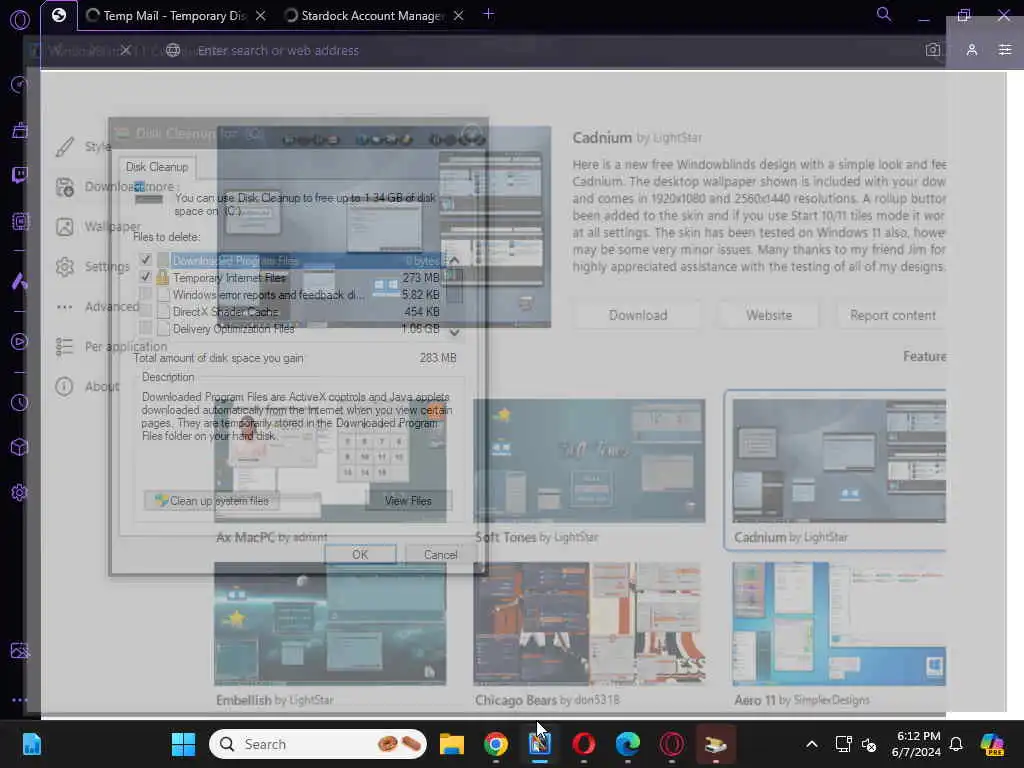Open Disk Cleanup taskbar icon
The width and height of the screenshot is (1024, 768).
pos(716,744)
